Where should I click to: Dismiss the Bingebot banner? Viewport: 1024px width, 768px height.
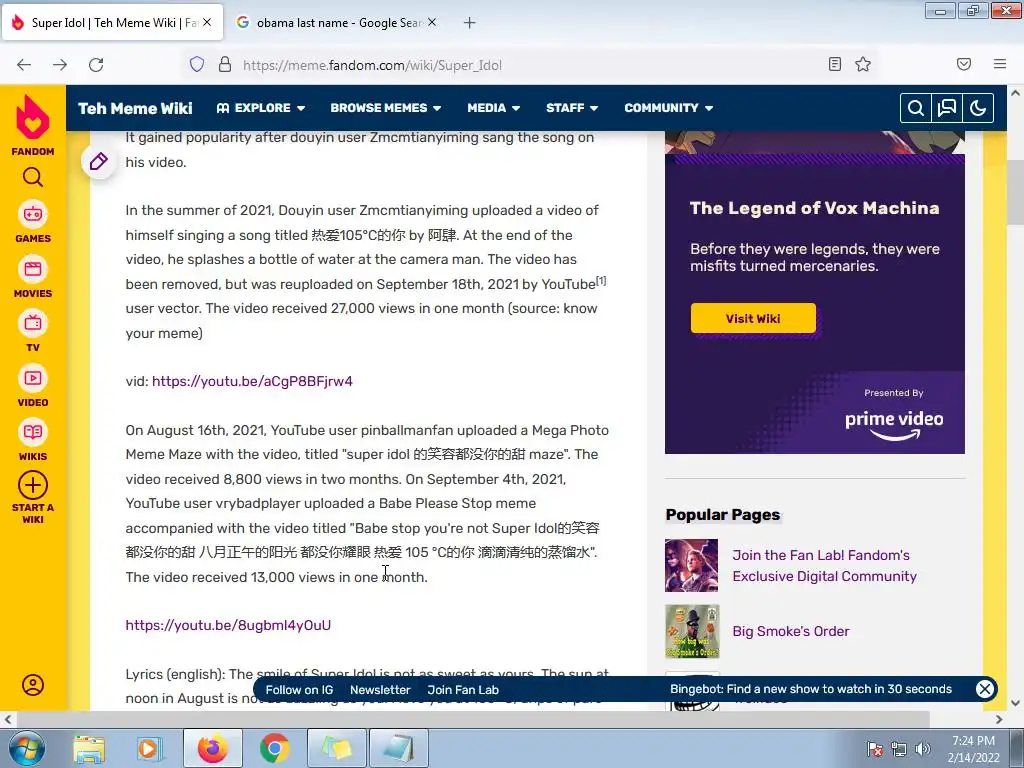(x=985, y=689)
